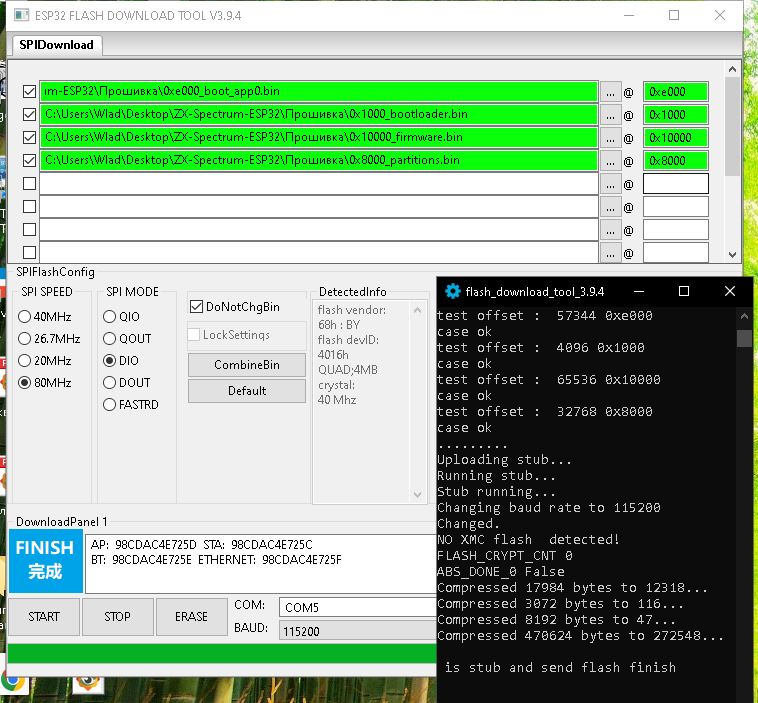The height and width of the screenshot is (703, 758).
Task: Click the 0x8000 address field
Action: click(x=676, y=161)
